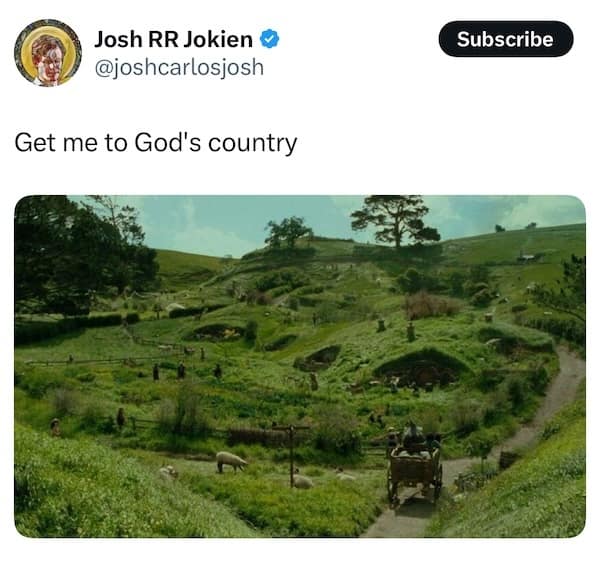Visit the @joshcarlosjosh handle link
This screenshot has height=561, width=600.
[x=179, y=68]
